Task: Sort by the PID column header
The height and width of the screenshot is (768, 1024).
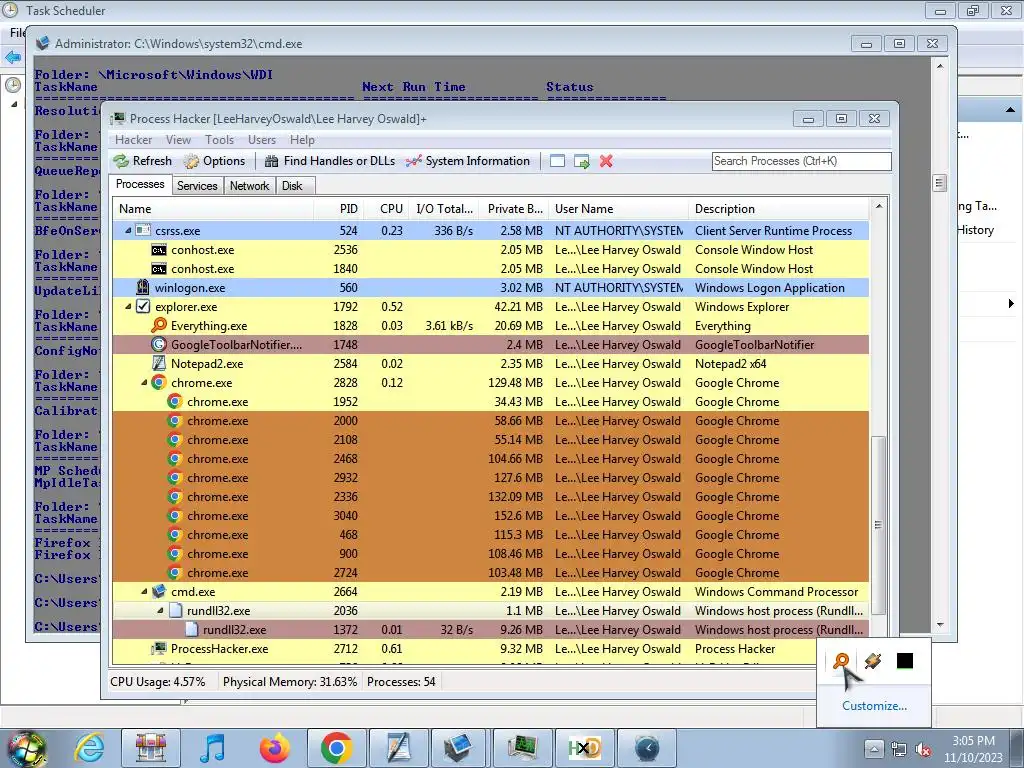Action: click(x=338, y=209)
